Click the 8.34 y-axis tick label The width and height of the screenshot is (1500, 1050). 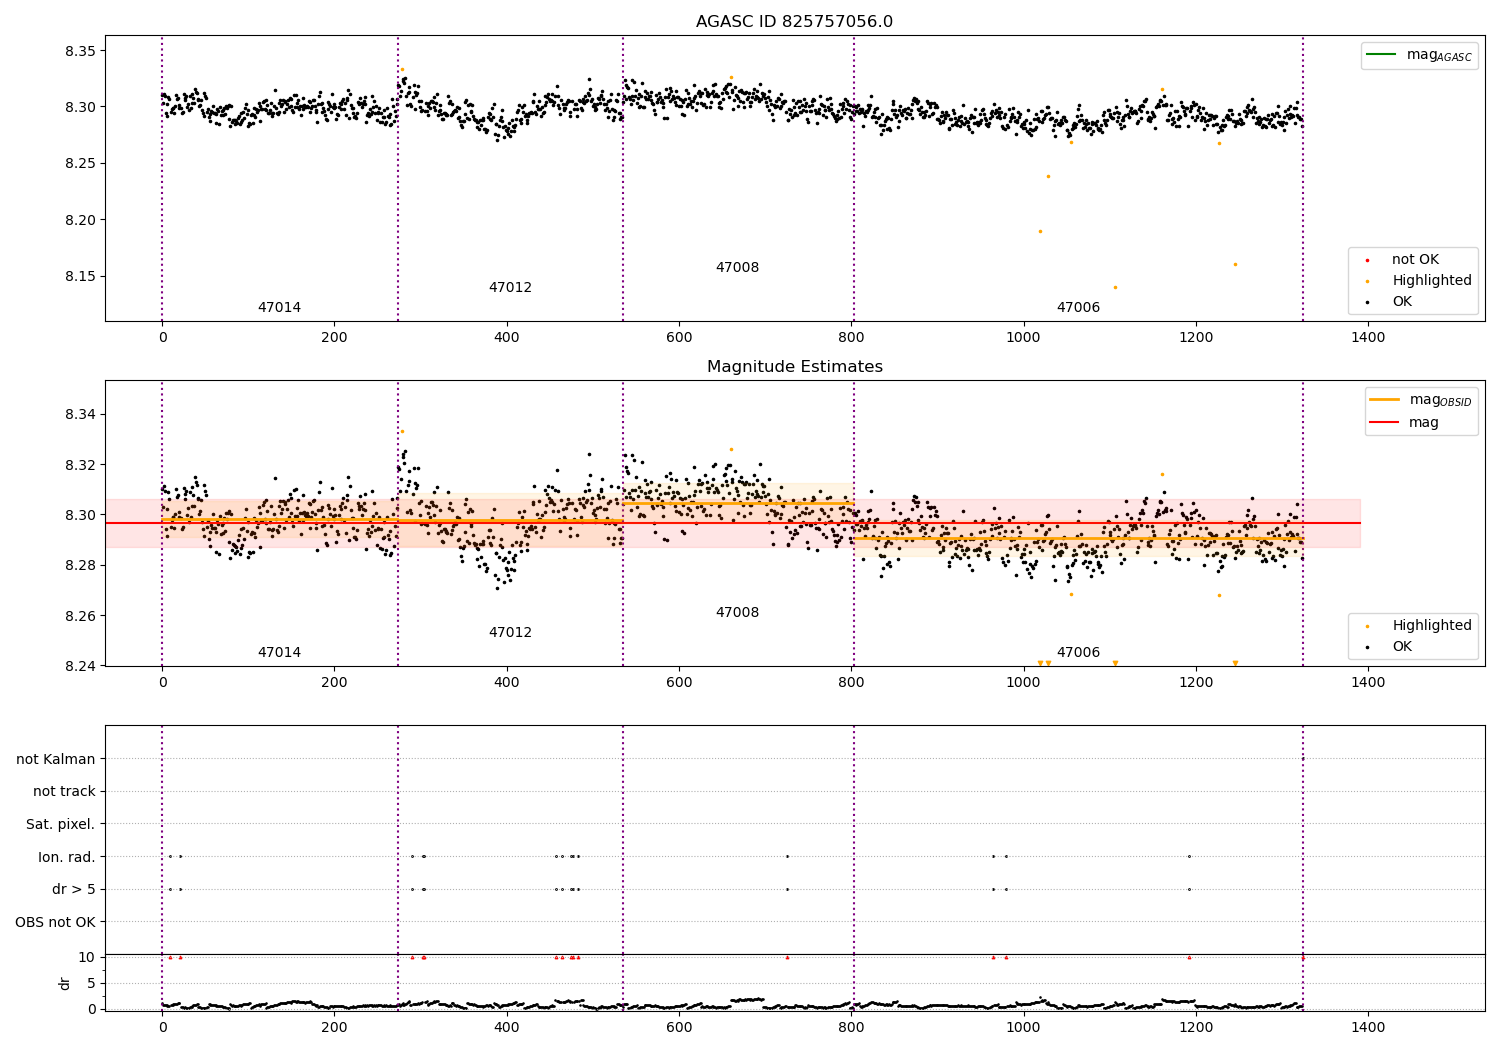[79, 415]
